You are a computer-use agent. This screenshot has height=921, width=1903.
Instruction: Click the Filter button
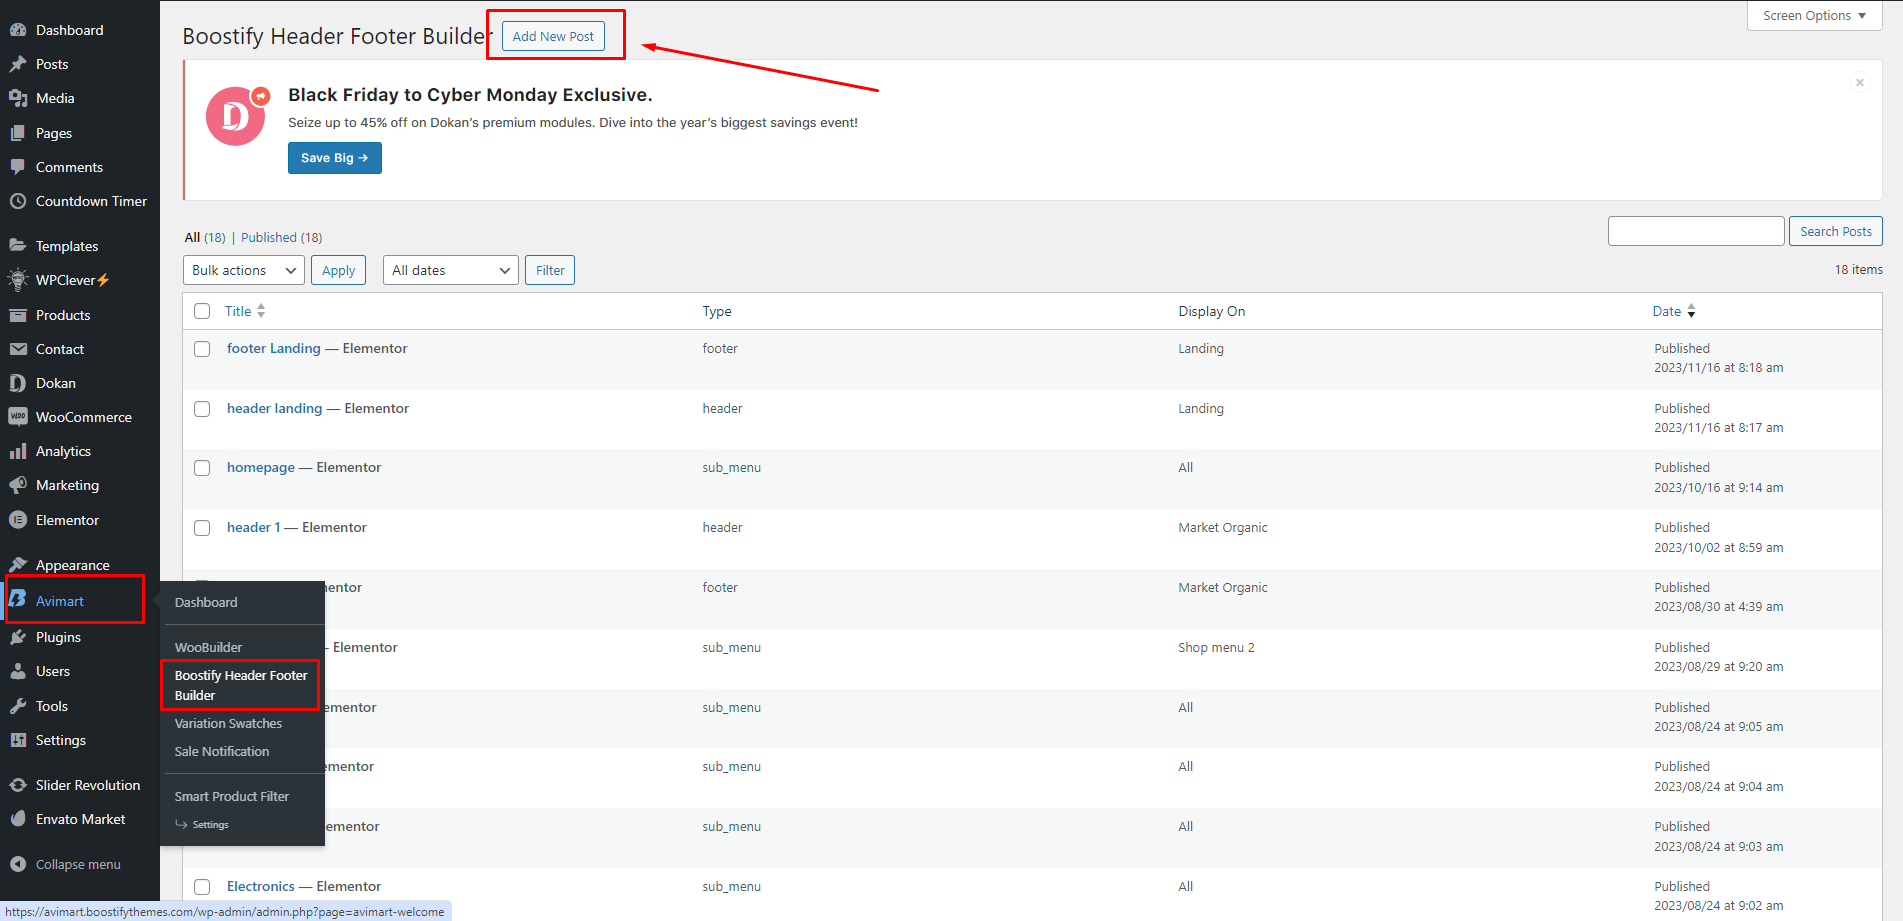point(550,270)
